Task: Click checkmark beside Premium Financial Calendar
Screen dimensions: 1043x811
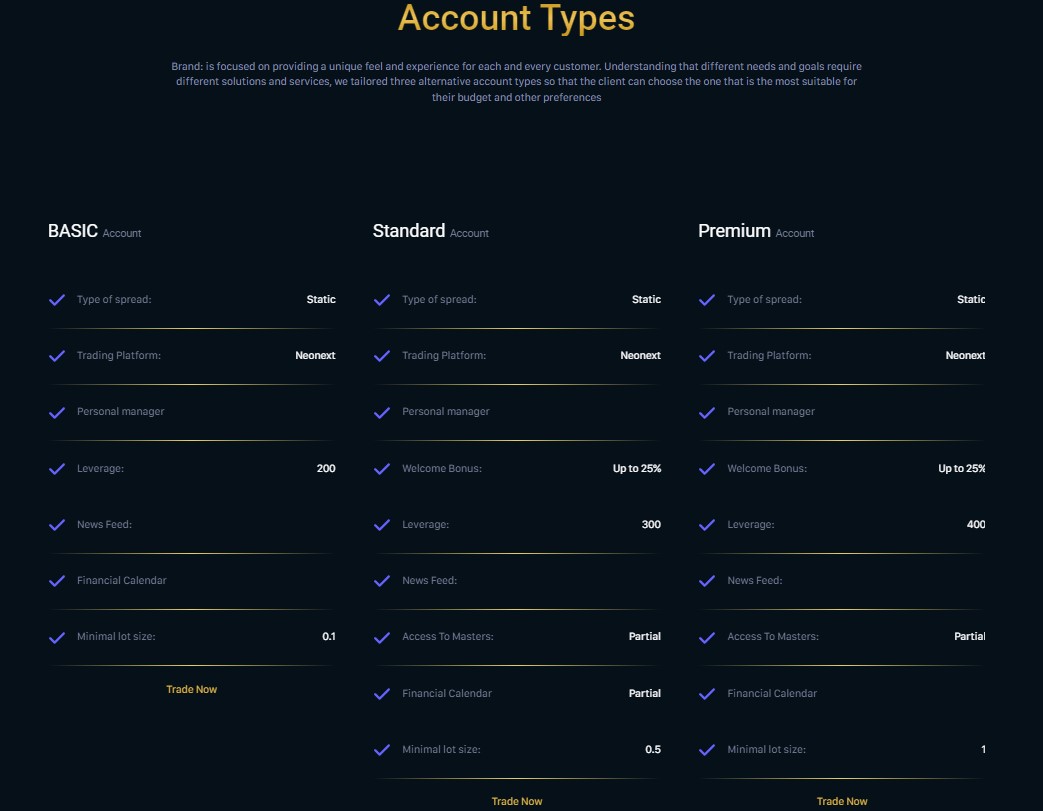Action: click(x=708, y=694)
